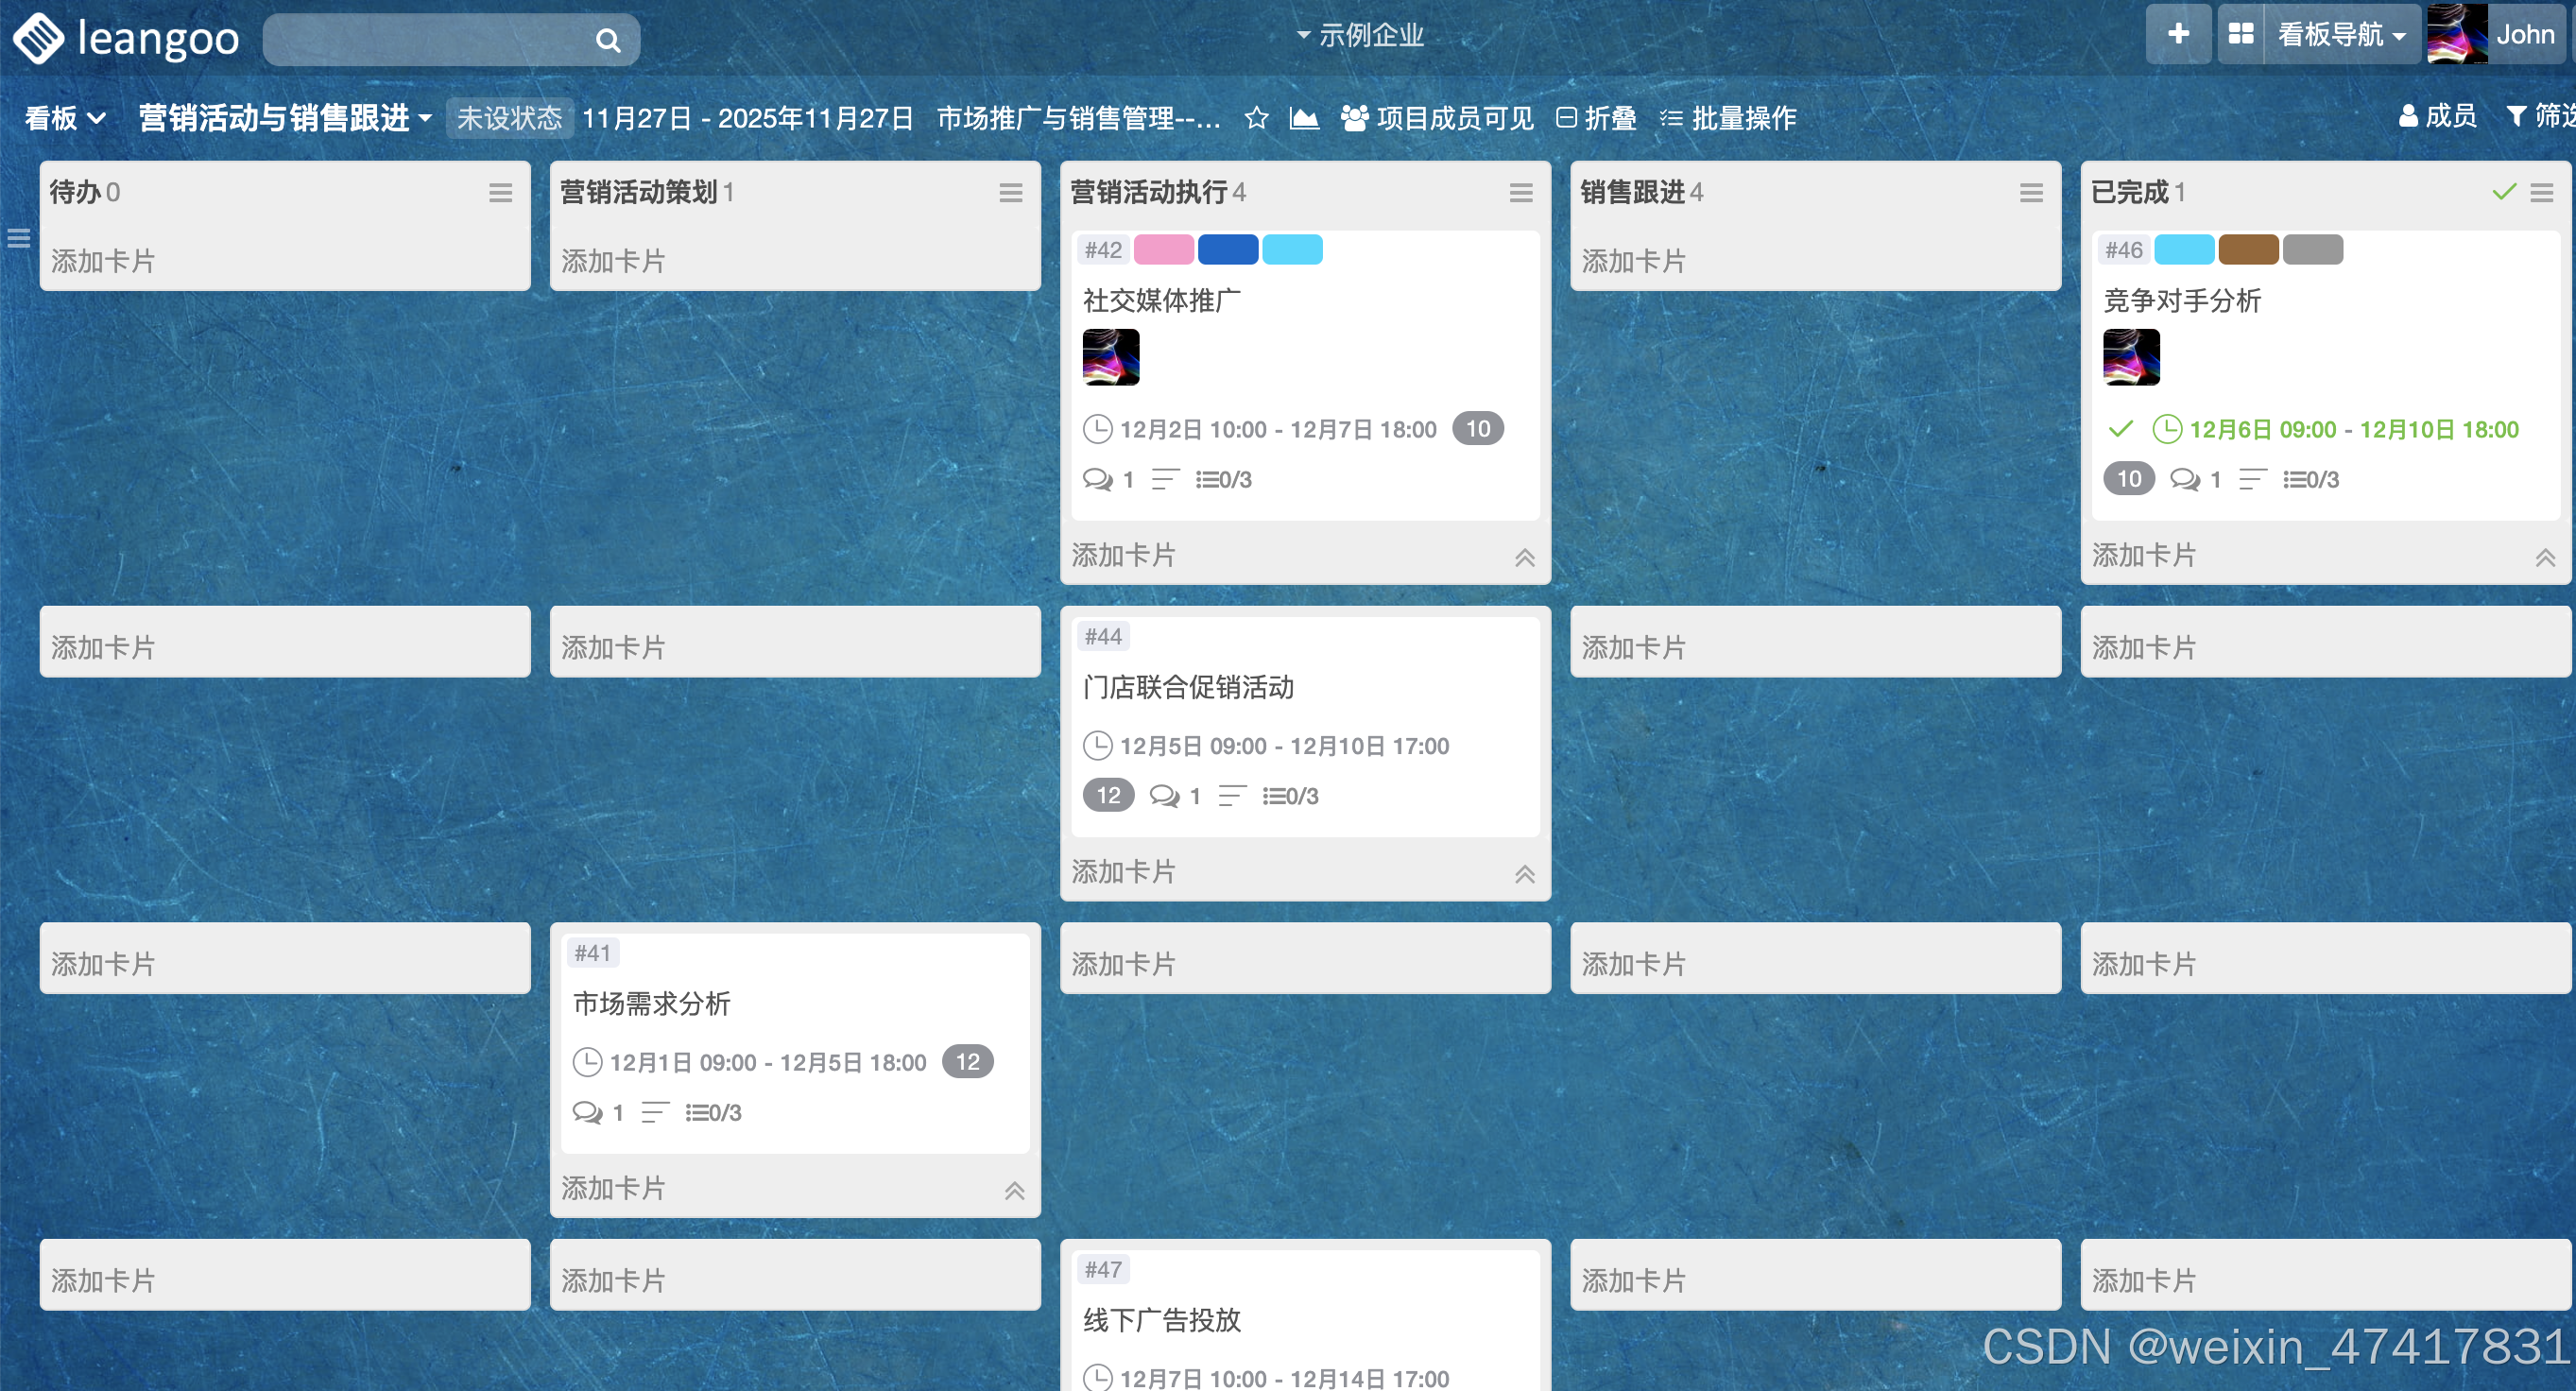2576x1391 pixels.
Task: Click the star favorite board icon
Action: 1256,119
